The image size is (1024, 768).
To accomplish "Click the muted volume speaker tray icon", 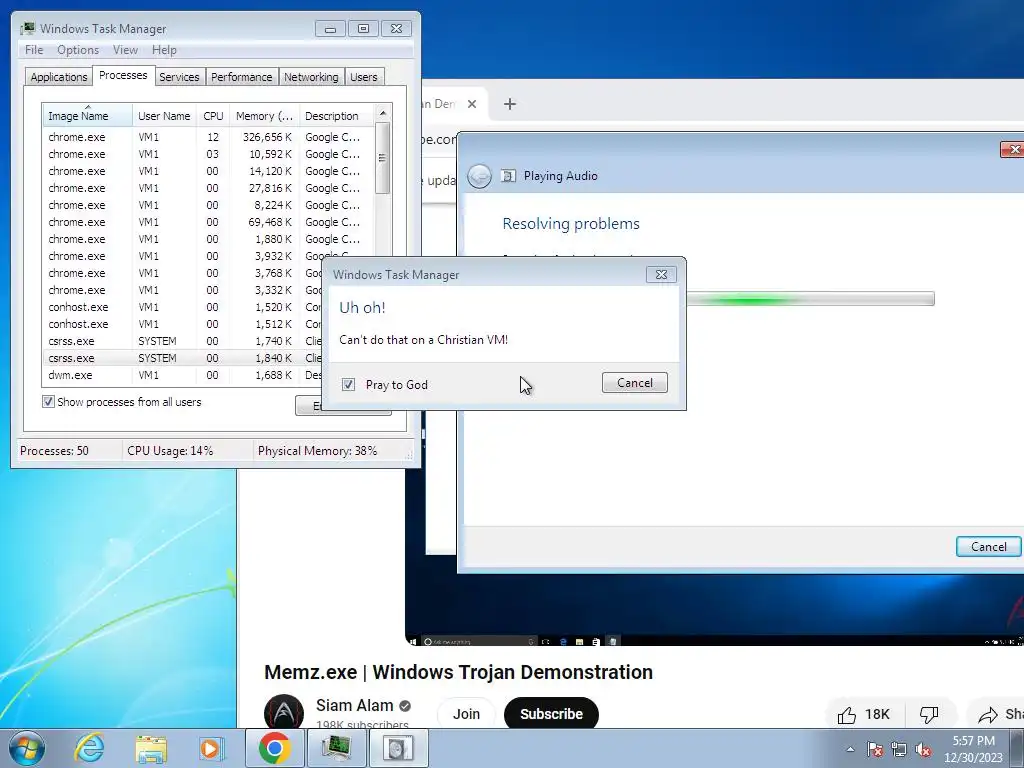I will (923, 749).
